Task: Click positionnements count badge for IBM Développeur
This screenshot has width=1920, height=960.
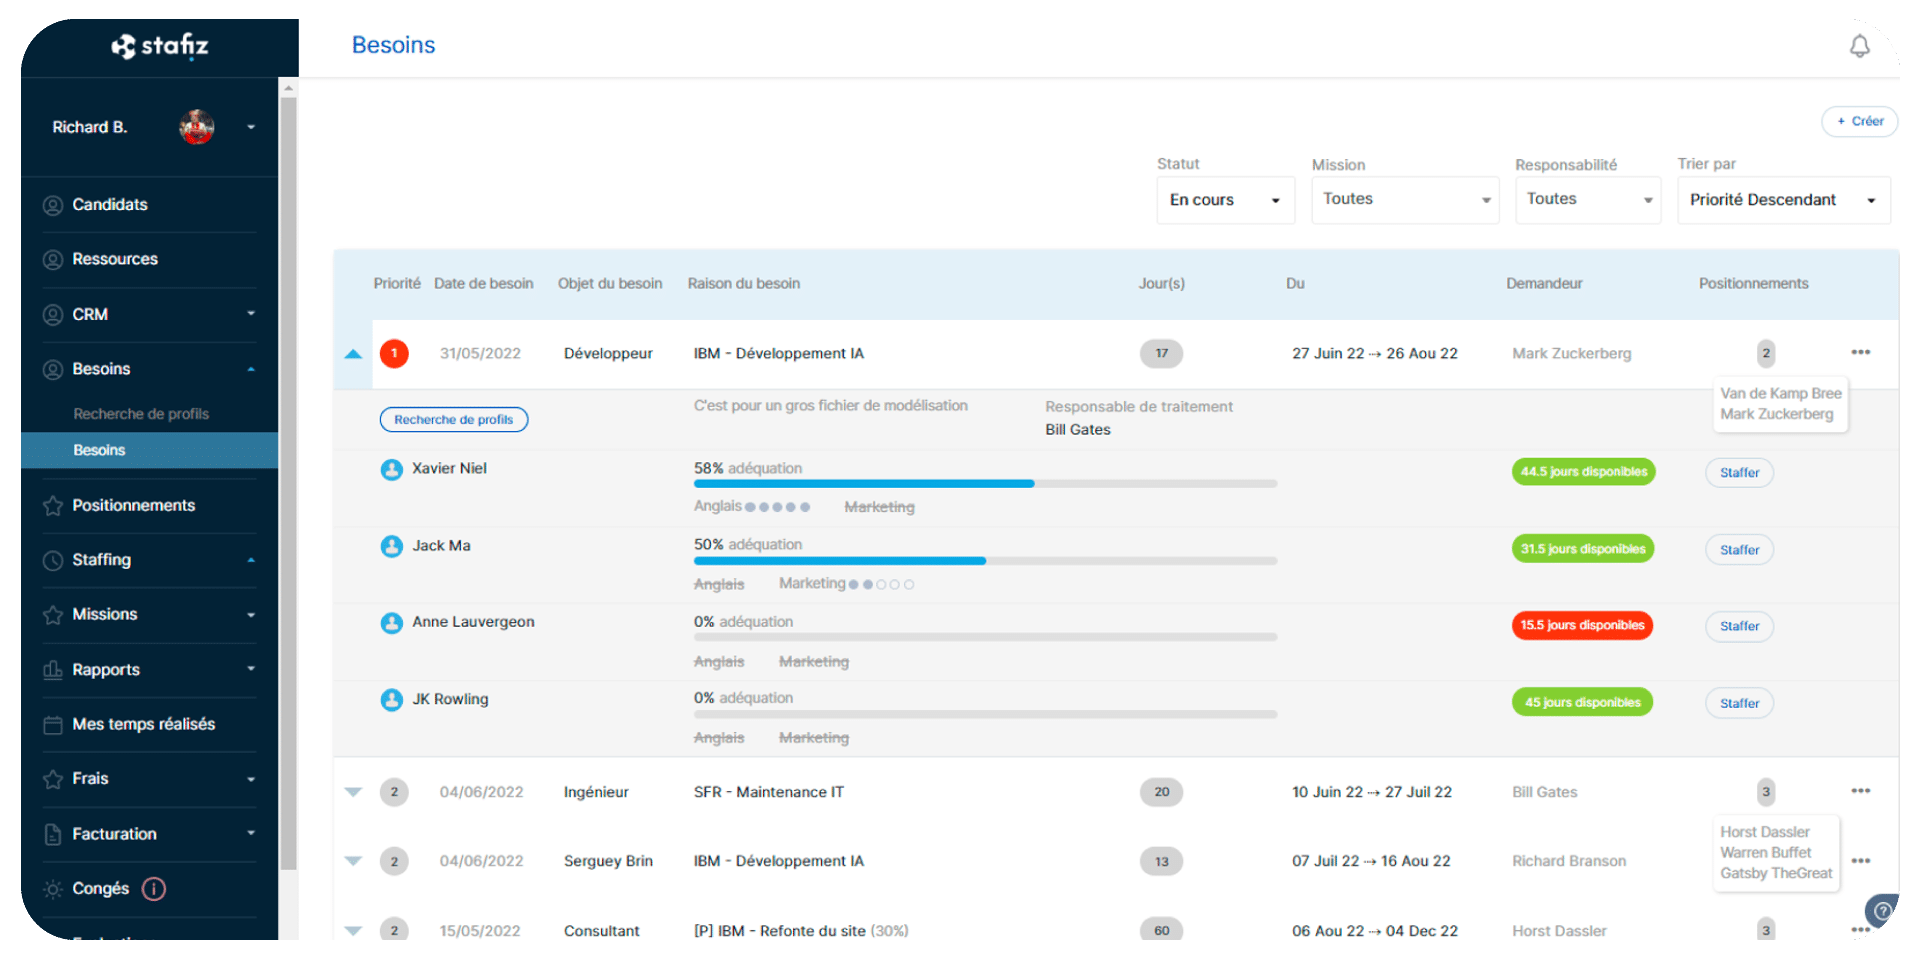Action: point(1766,353)
